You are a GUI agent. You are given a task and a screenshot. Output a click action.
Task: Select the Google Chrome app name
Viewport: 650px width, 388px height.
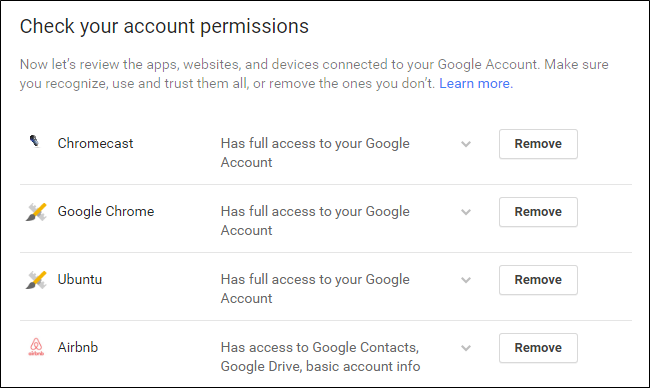click(106, 211)
